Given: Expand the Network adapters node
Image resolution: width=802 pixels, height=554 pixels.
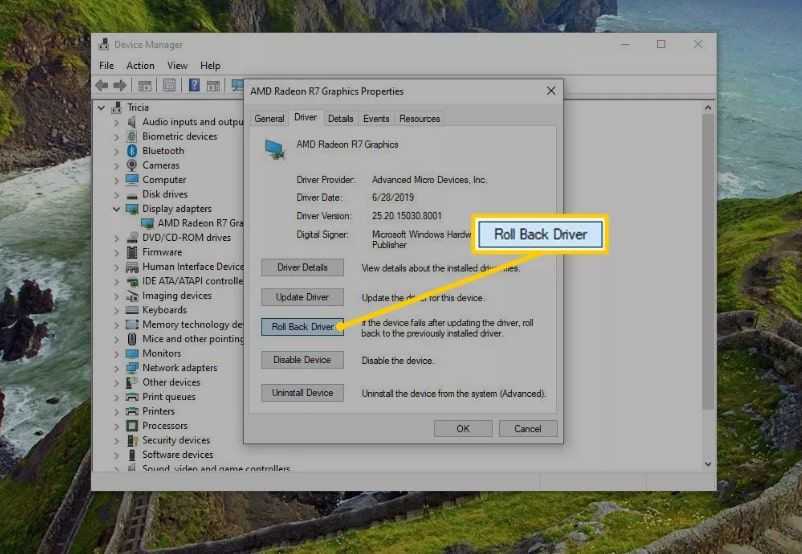Looking at the screenshot, I should coord(117,368).
